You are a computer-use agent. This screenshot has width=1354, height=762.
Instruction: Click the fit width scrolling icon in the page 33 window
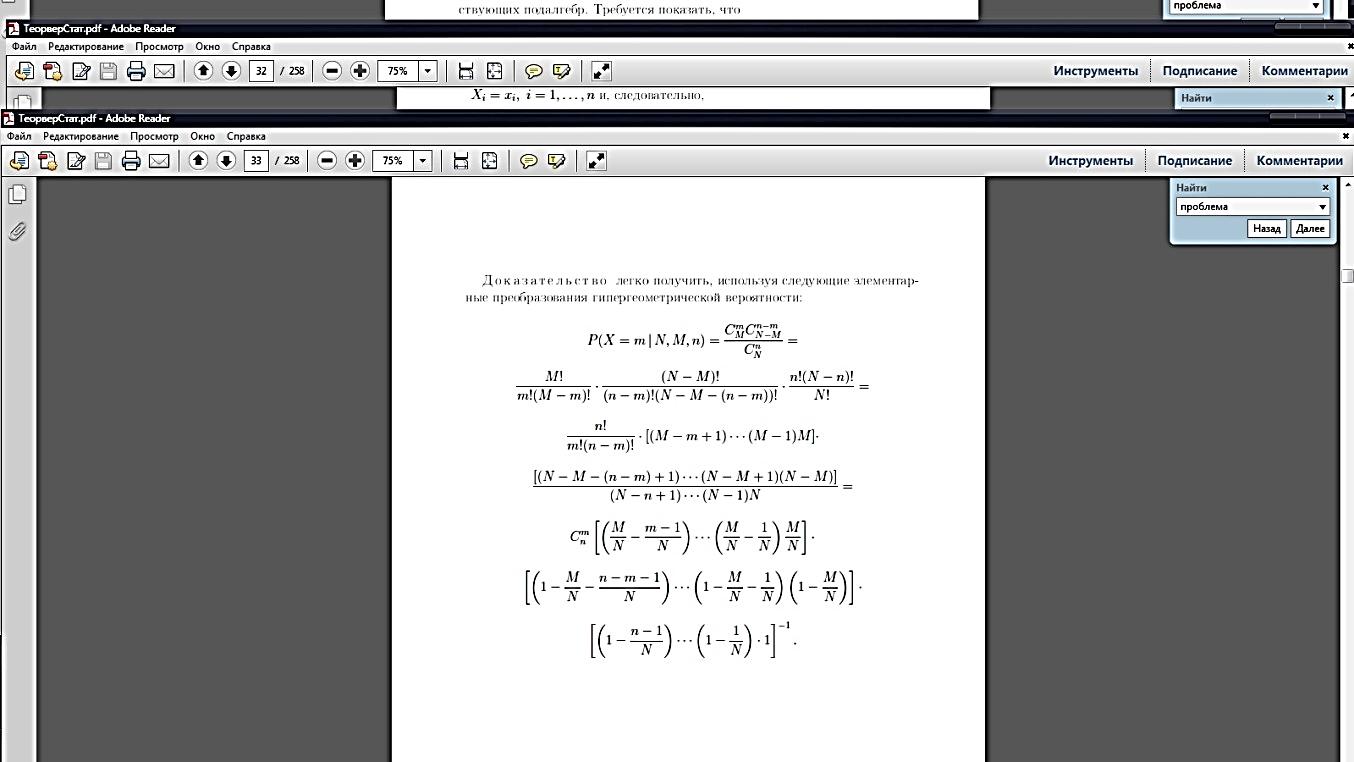coord(461,160)
